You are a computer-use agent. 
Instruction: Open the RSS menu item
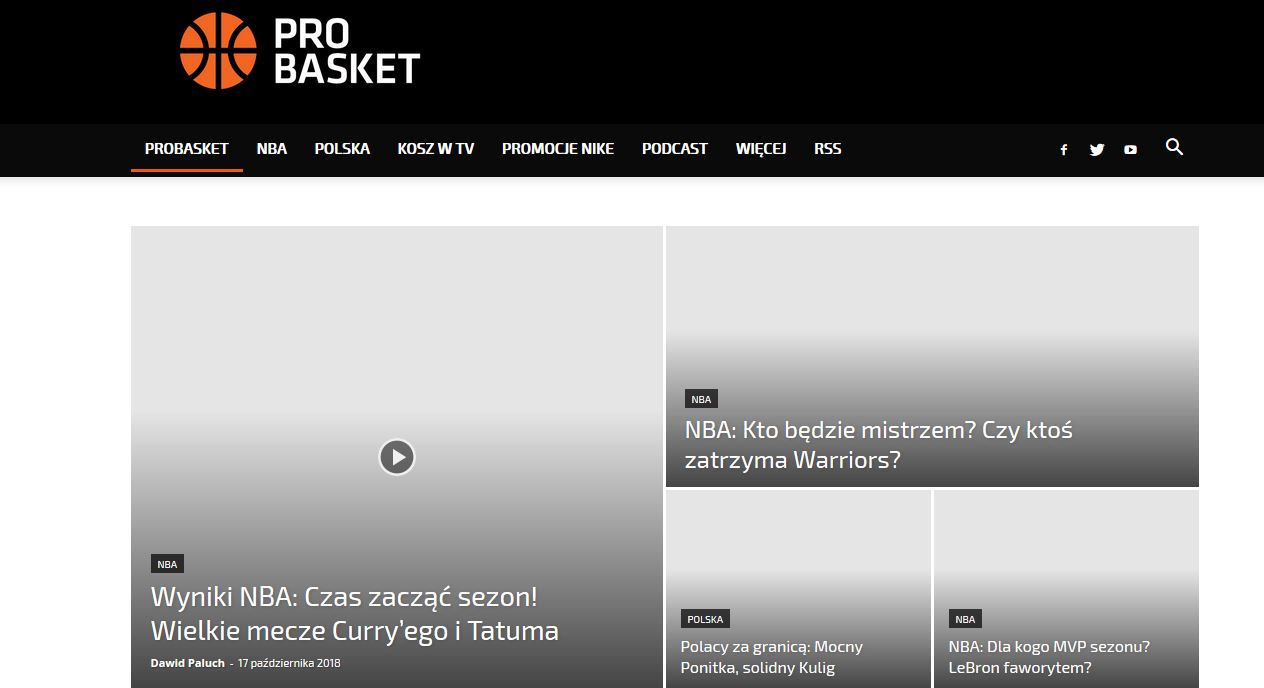click(x=828, y=148)
